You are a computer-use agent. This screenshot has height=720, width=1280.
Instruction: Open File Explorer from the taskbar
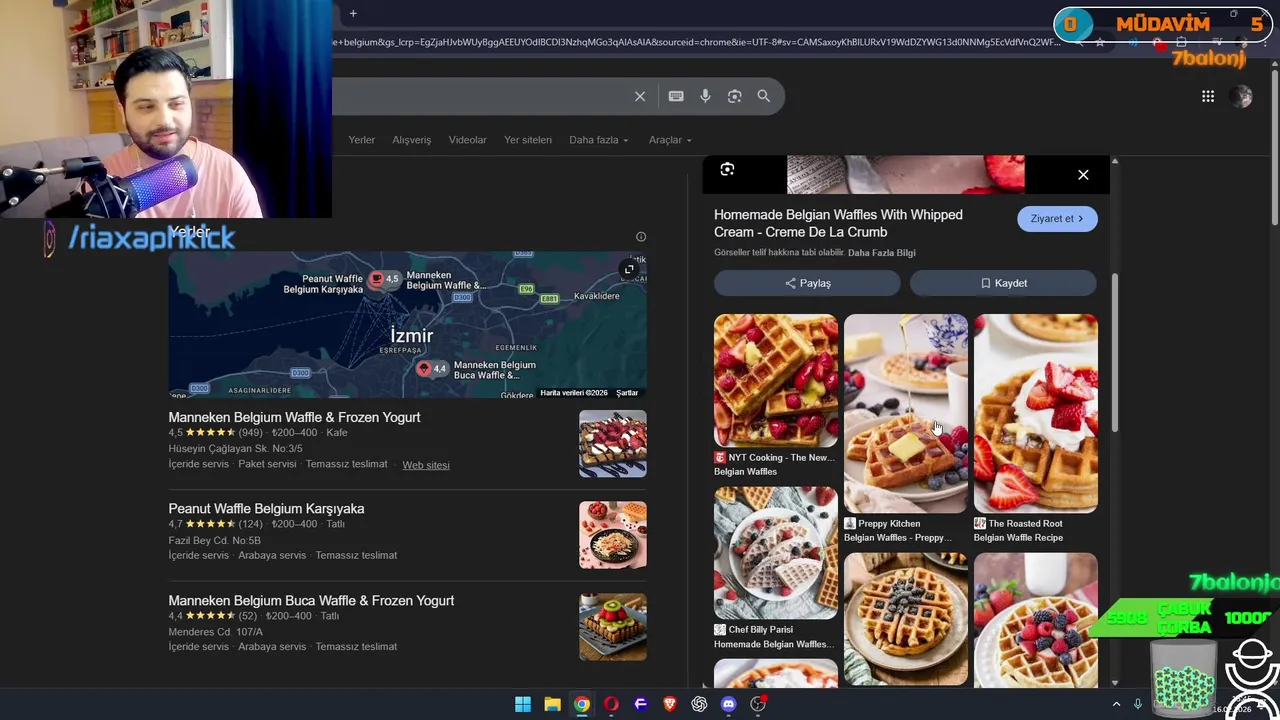(552, 704)
